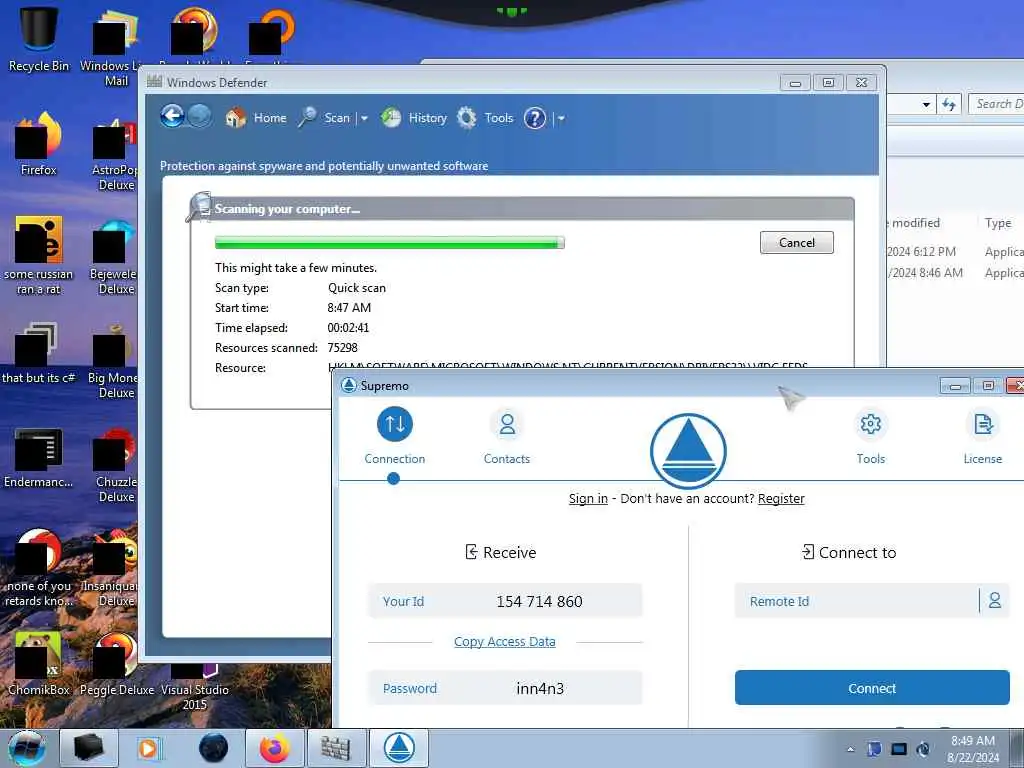This screenshot has height=768, width=1024.
Task: Expand the help dropdown arrow in Defender
Action: click(561, 118)
